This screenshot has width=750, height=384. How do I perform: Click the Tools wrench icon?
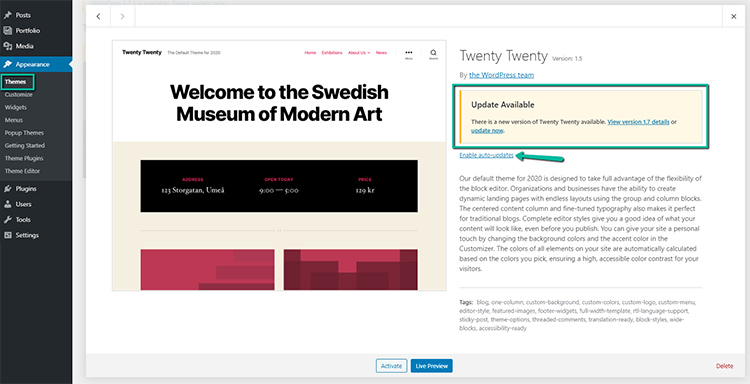pos(8,219)
